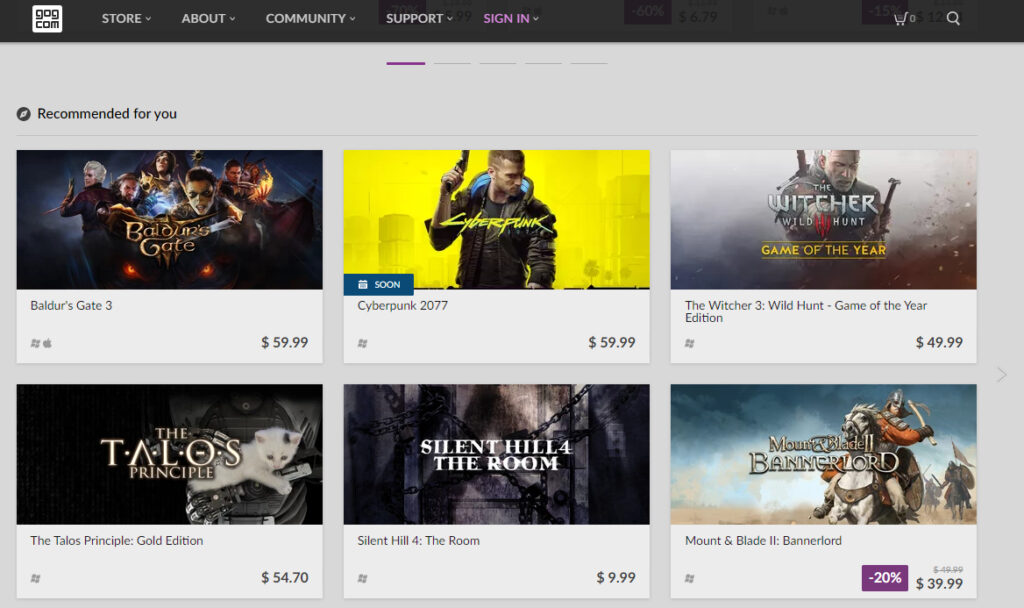This screenshot has height=608, width=1024.
Task: Open the Community dropdown menu
Action: (310, 18)
